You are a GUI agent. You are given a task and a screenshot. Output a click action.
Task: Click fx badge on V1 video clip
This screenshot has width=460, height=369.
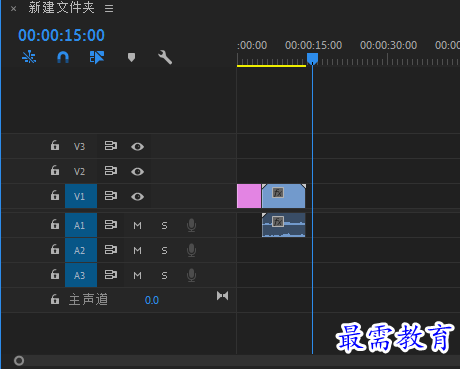(x=278, y=192)
